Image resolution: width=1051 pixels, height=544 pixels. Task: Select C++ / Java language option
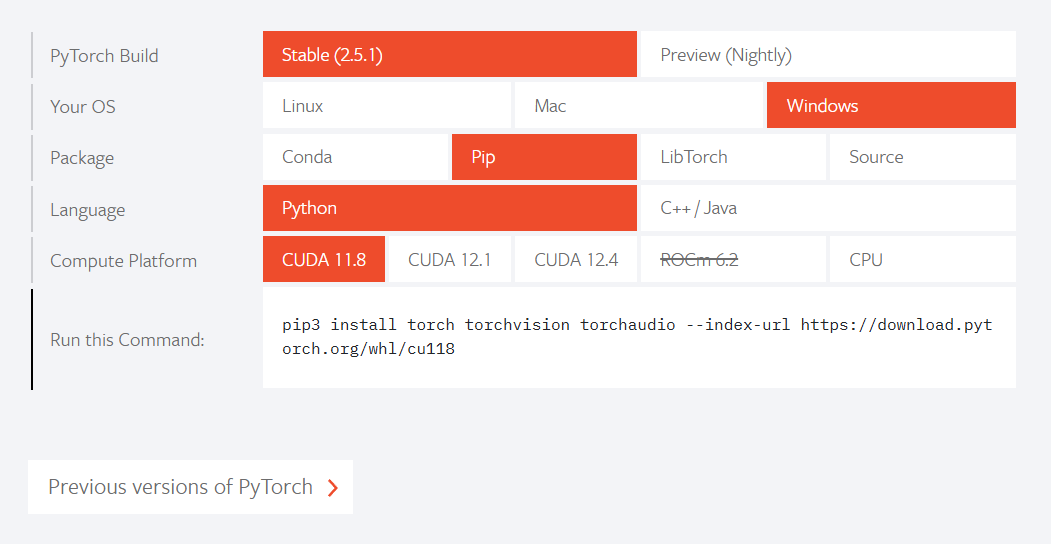828,208
